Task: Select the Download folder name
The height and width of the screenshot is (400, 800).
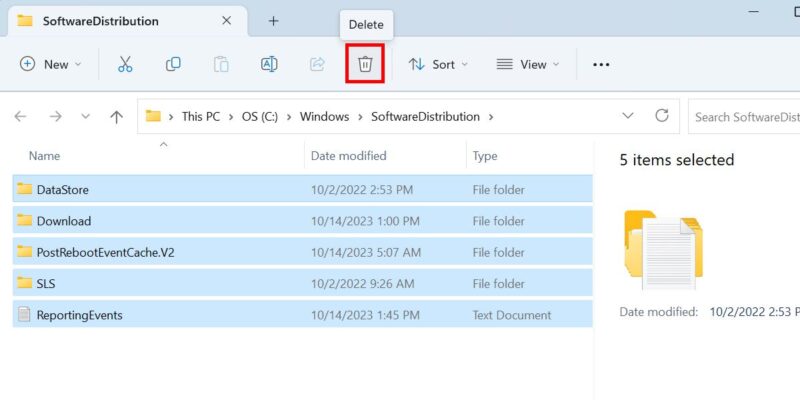Action: [x=64, y=221]
